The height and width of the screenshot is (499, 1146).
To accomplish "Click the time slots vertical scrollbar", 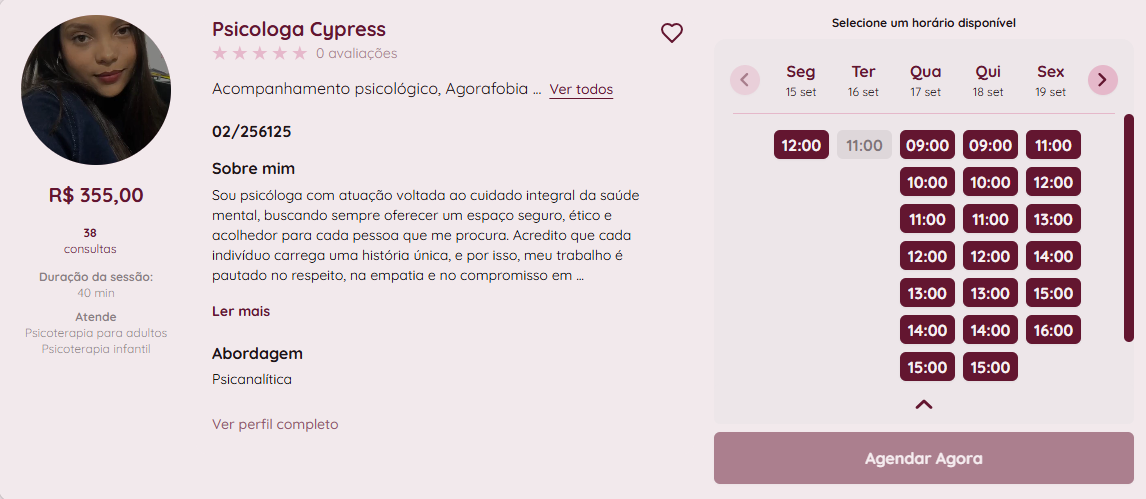I will pos(1129,228).
